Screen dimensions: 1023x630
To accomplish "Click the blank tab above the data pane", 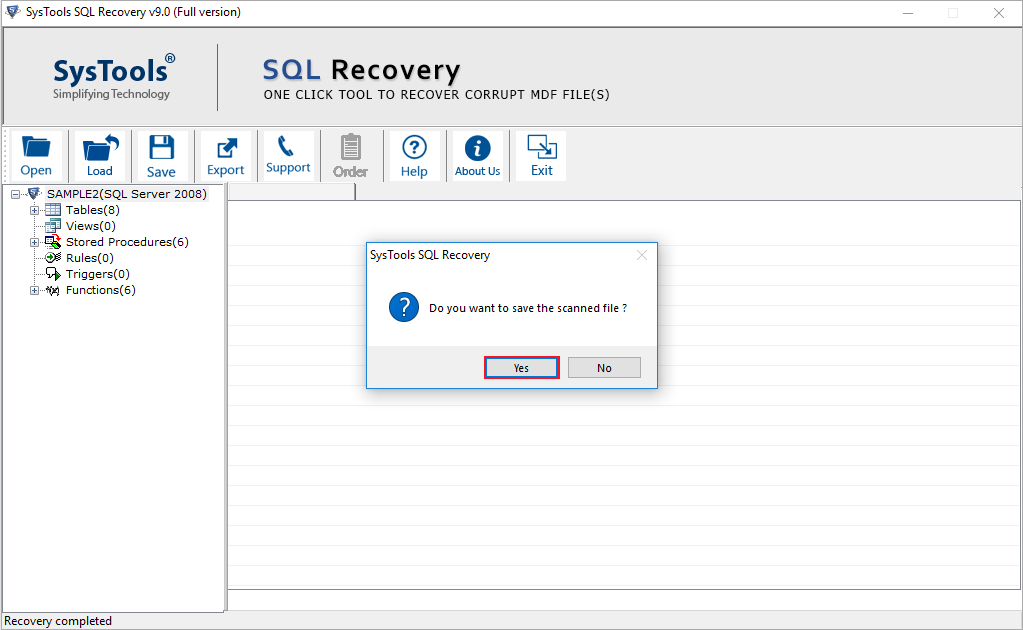I will coord(292,192).
